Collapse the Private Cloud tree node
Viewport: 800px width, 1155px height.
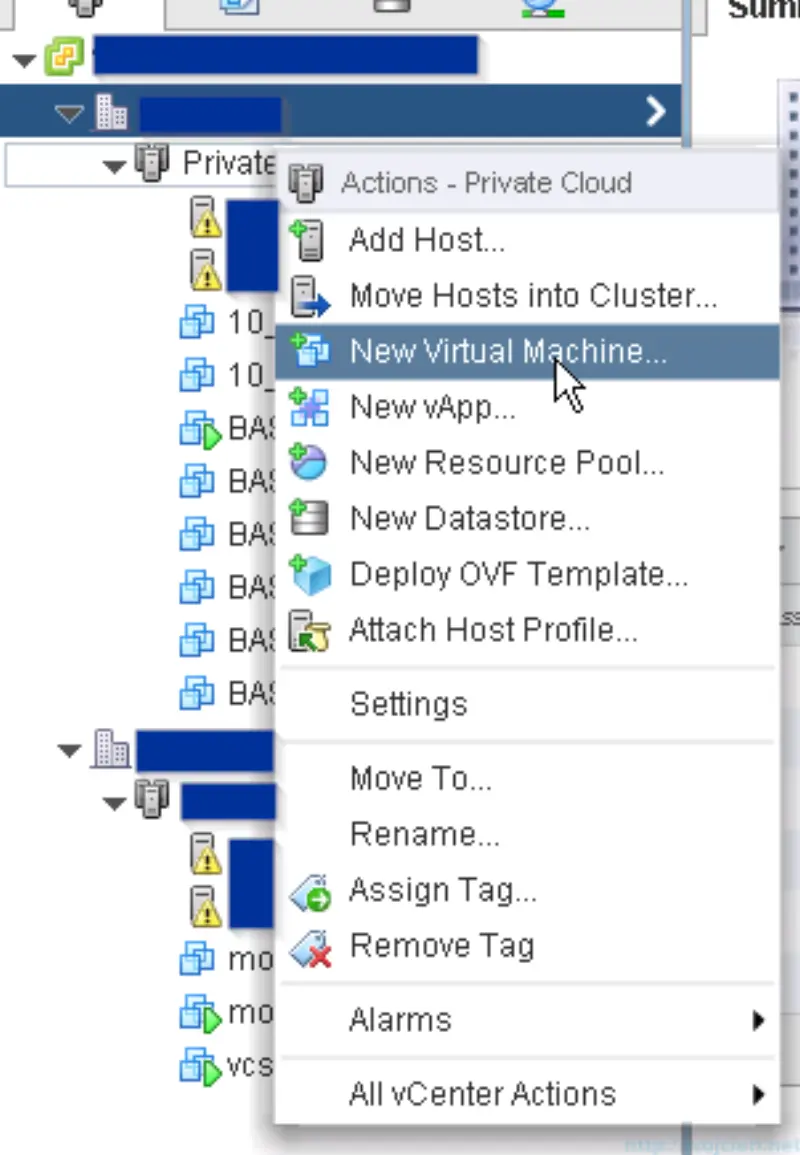click(x=113, y=163)
